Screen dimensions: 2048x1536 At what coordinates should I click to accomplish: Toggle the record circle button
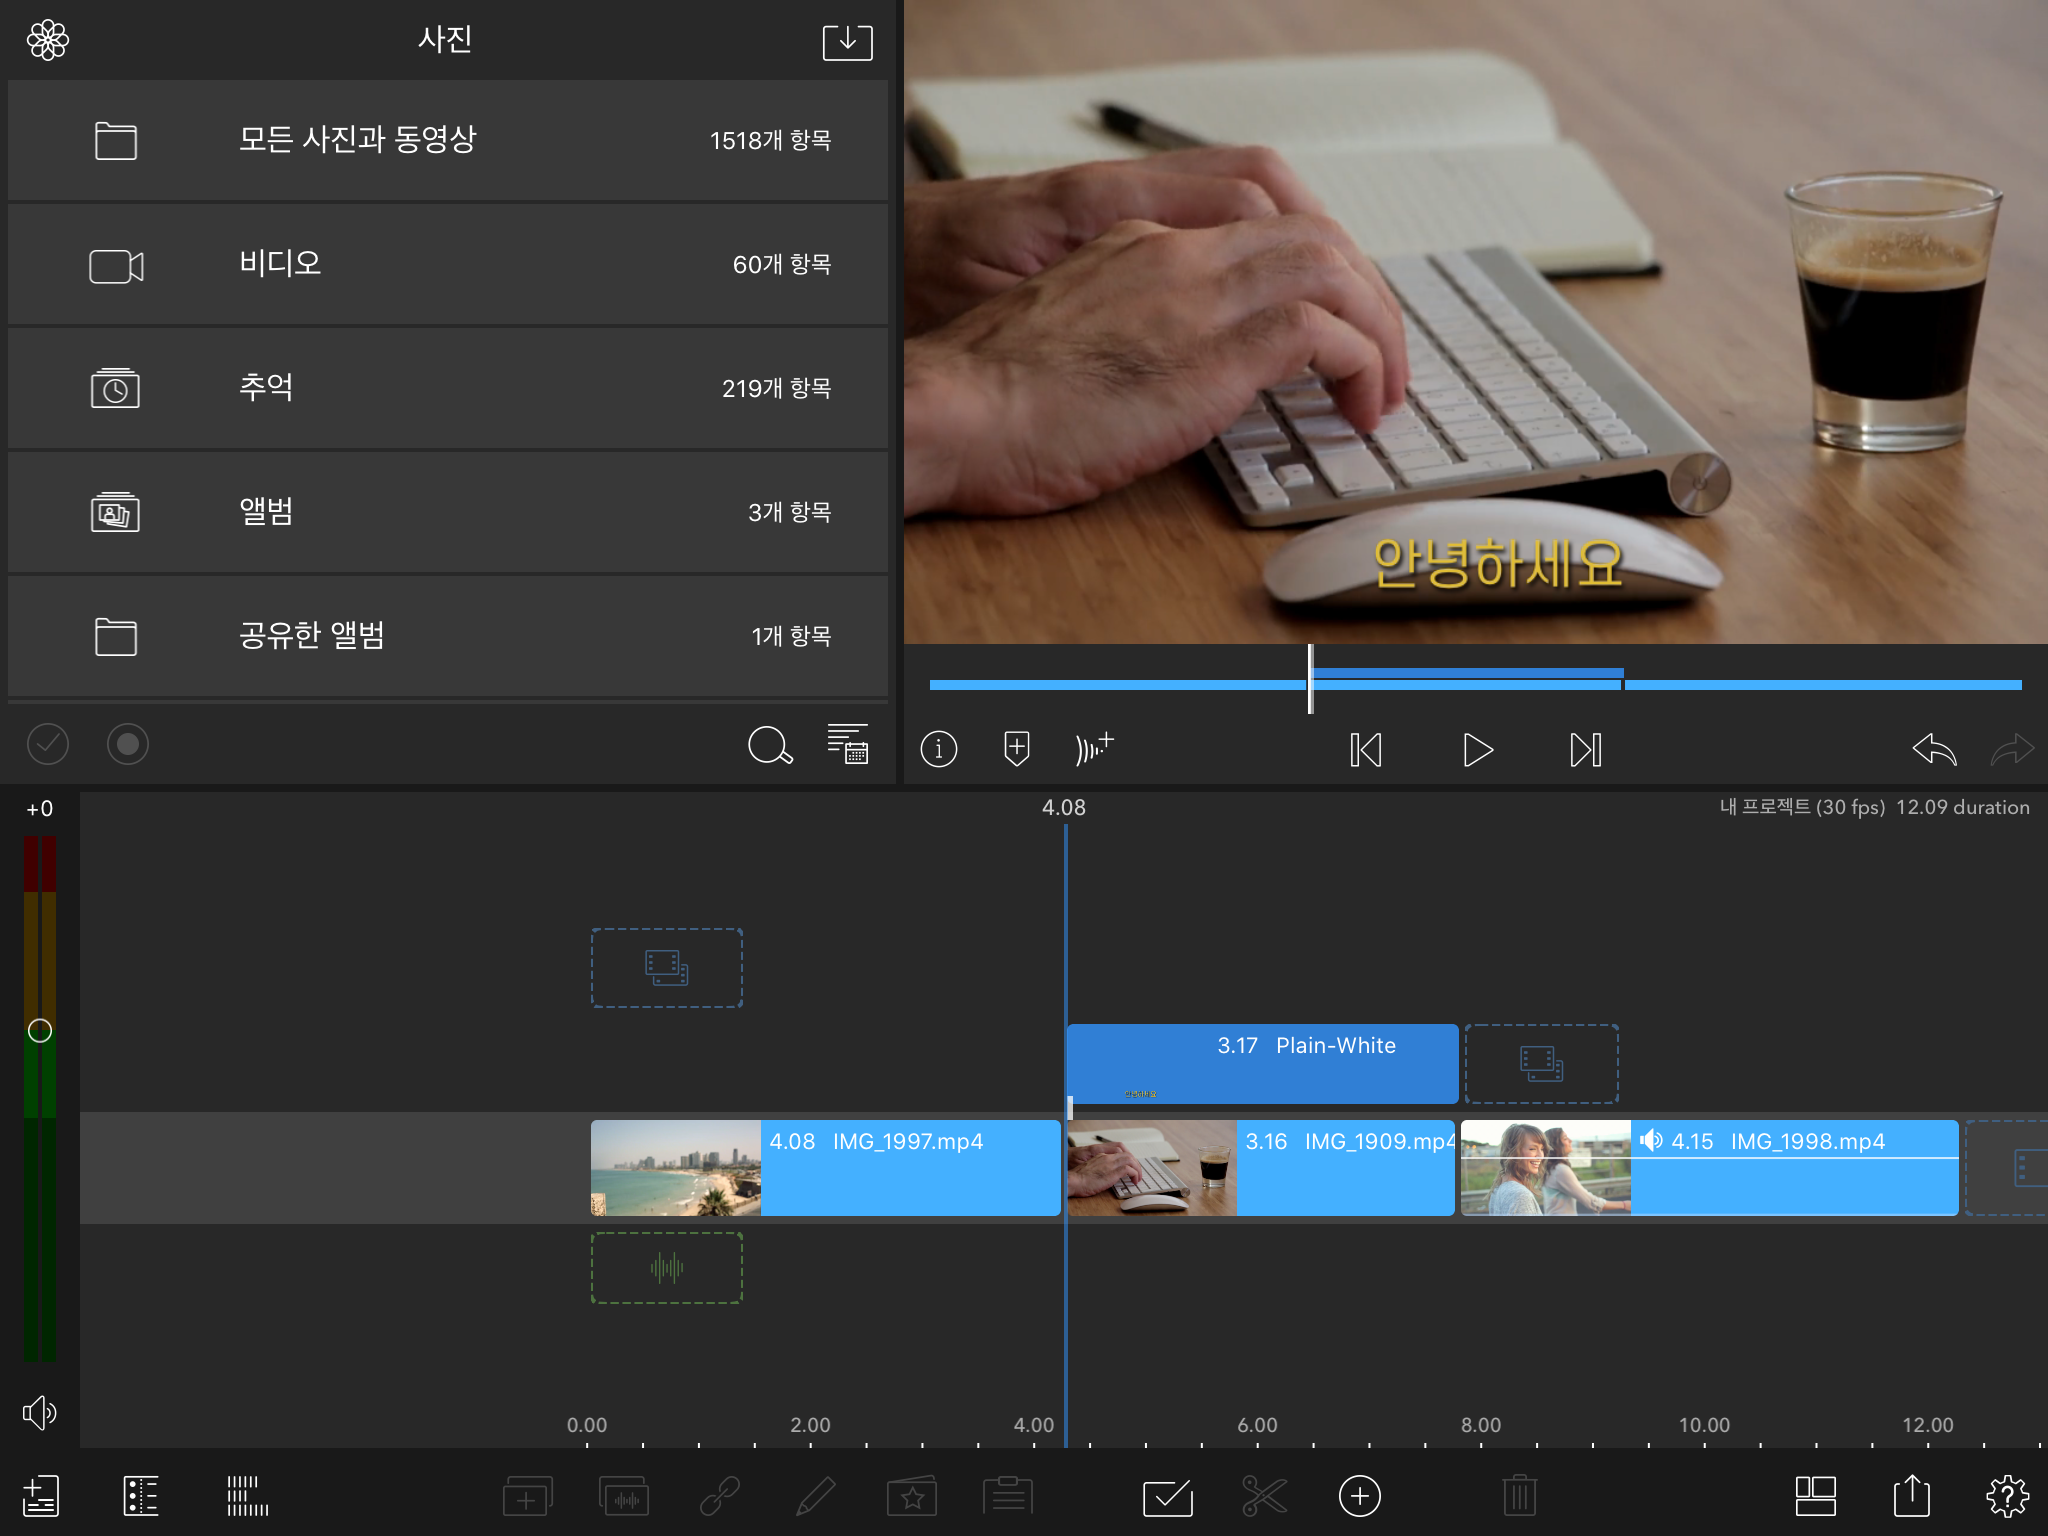coord(128,744)
